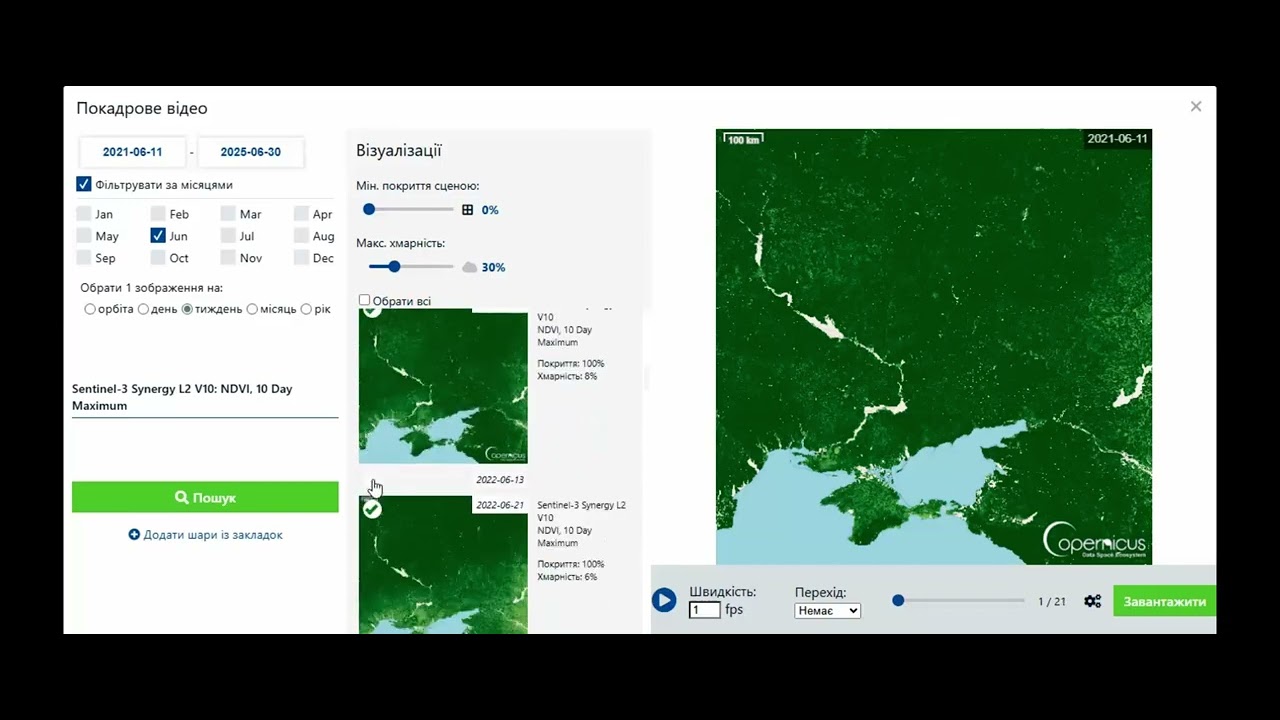Click the plus icon beside Додати шари
The height and width of the screenshot is (720, 1280).
134,535
